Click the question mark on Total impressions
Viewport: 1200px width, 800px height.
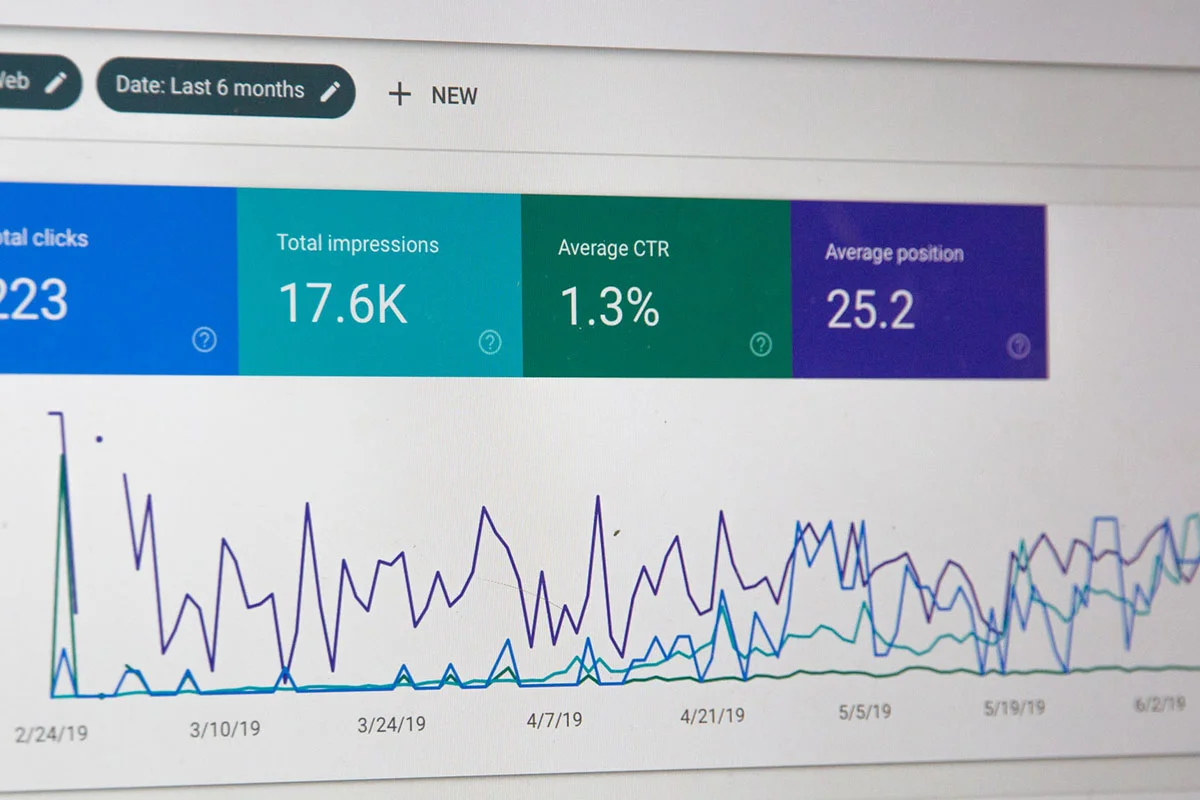pos(490,343)
